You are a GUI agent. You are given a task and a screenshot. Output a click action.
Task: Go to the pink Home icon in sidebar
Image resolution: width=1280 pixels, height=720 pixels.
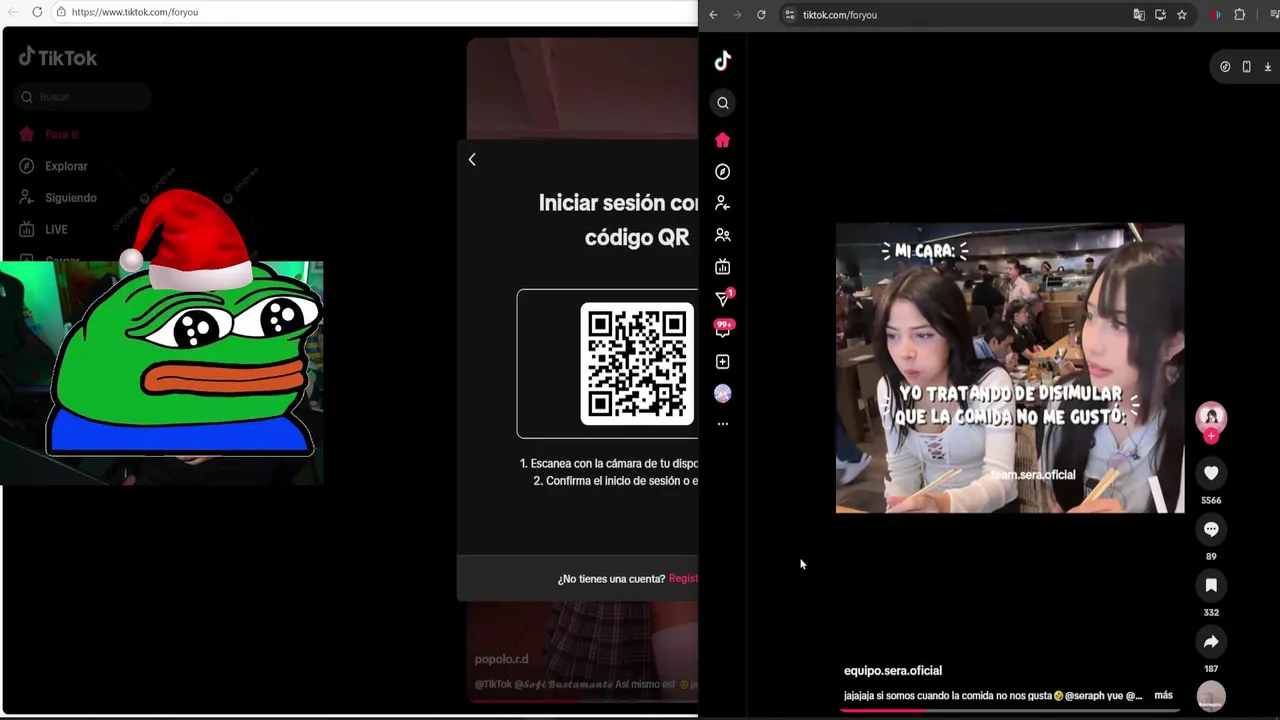pos(723,140)
